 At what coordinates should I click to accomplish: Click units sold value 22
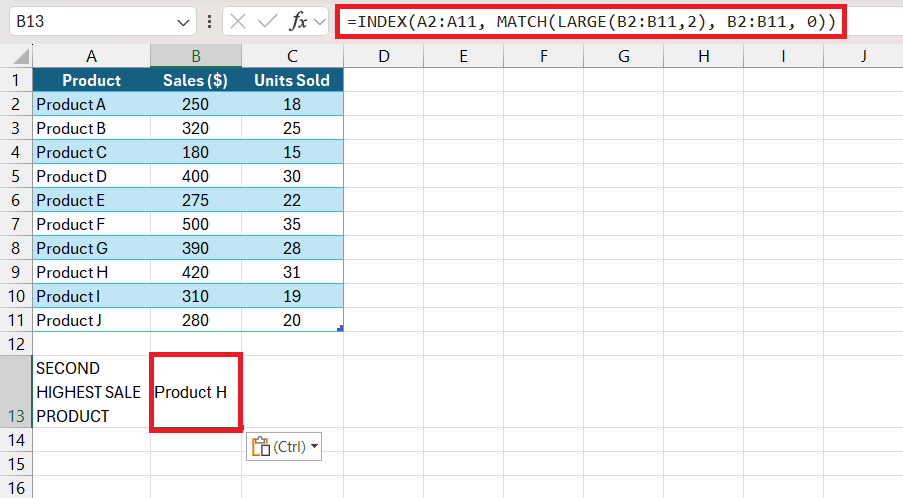click(293, 200)
